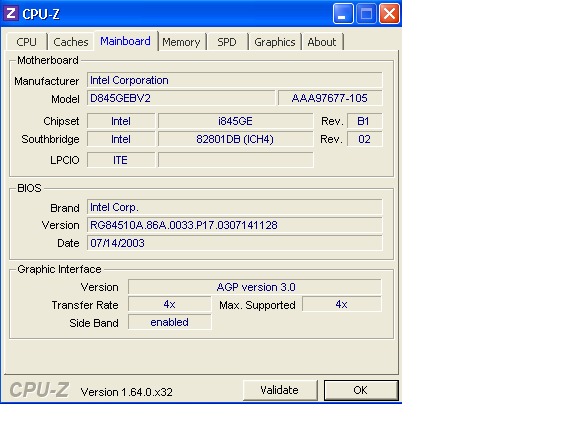
Task: Click the Manufacturer label
Action: pyautogui.click(x=47, y=81)
